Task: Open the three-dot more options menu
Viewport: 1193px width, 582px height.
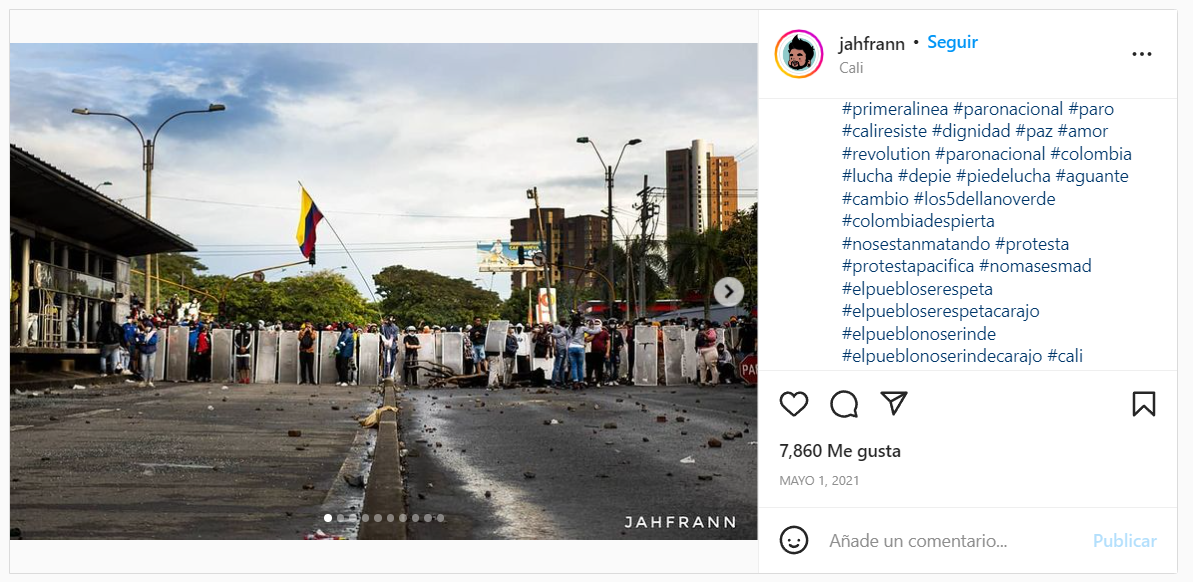Action: 1141,54
